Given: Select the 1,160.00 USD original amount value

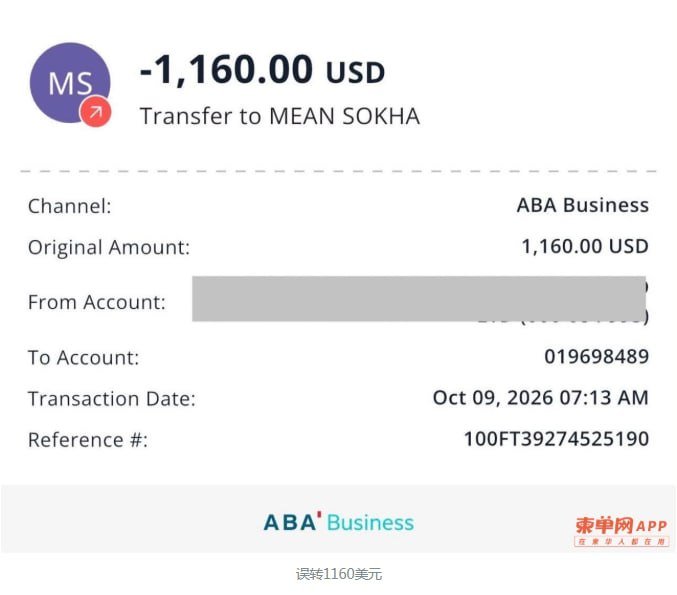Looking at the screenshot, I should click(585, 247).
